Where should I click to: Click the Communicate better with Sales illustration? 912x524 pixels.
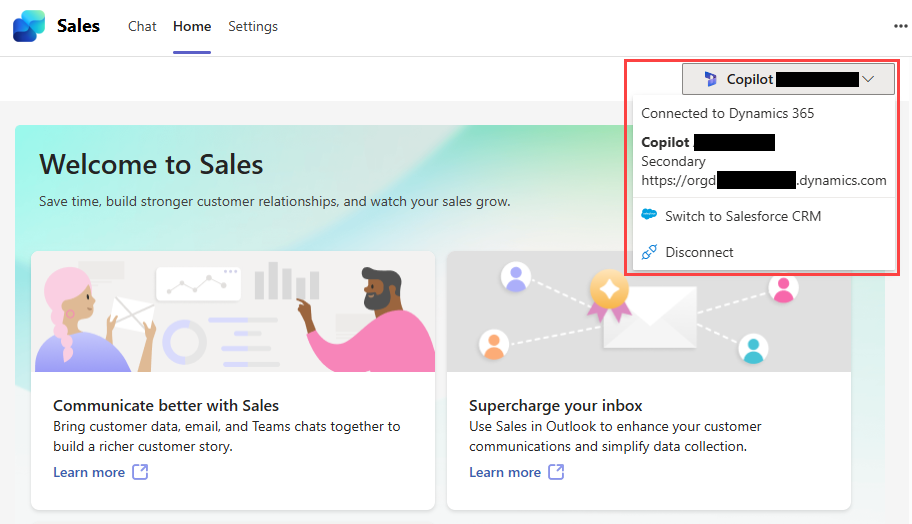[233, 312]
